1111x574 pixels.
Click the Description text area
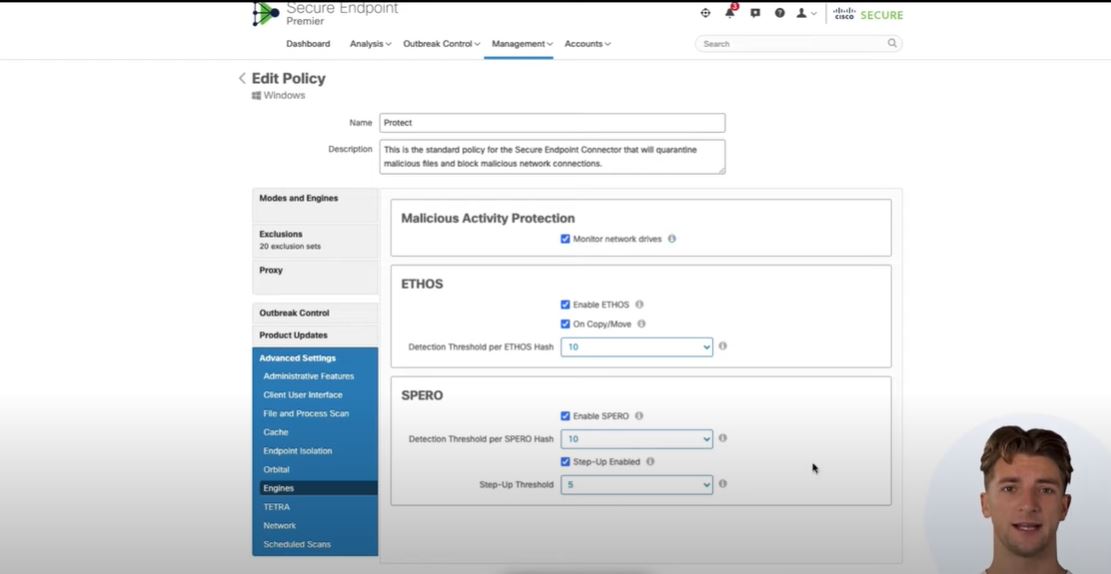point(552,157)
